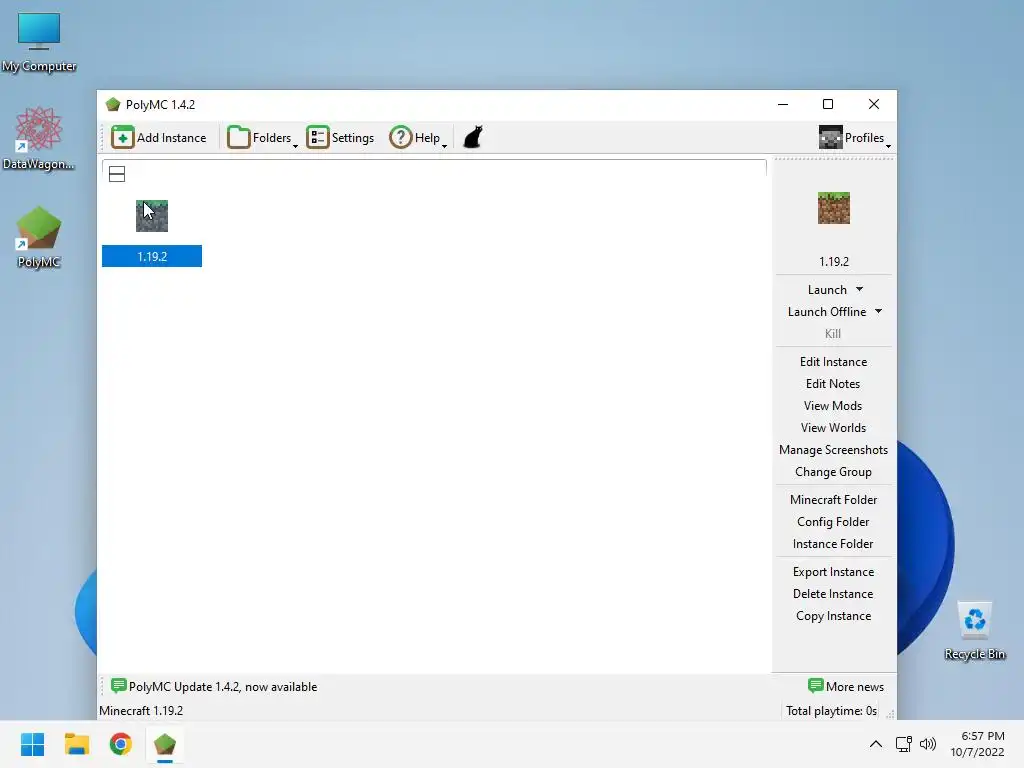Image resolution: width=1024 pixels, height=768 pixels.
Task: Click Export Instance
Action: tap(833, 572)
